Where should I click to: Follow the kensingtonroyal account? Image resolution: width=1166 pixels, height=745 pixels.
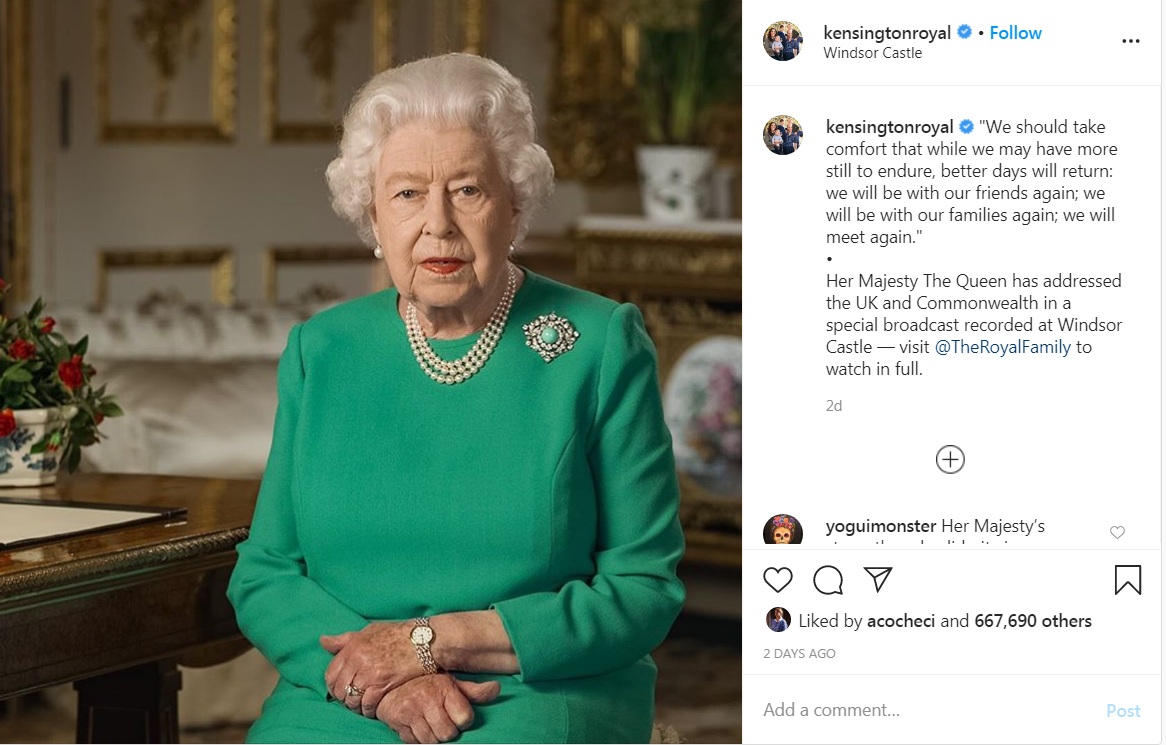1015,33
